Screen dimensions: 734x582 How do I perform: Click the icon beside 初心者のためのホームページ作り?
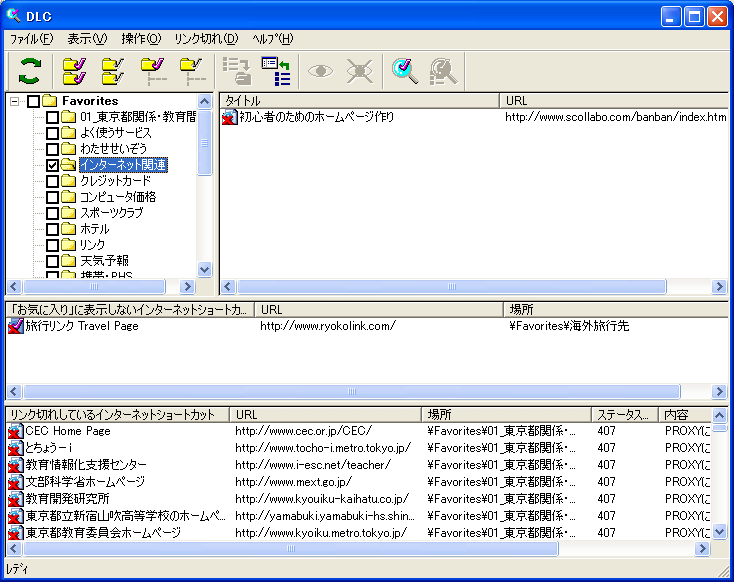(229, 117)
